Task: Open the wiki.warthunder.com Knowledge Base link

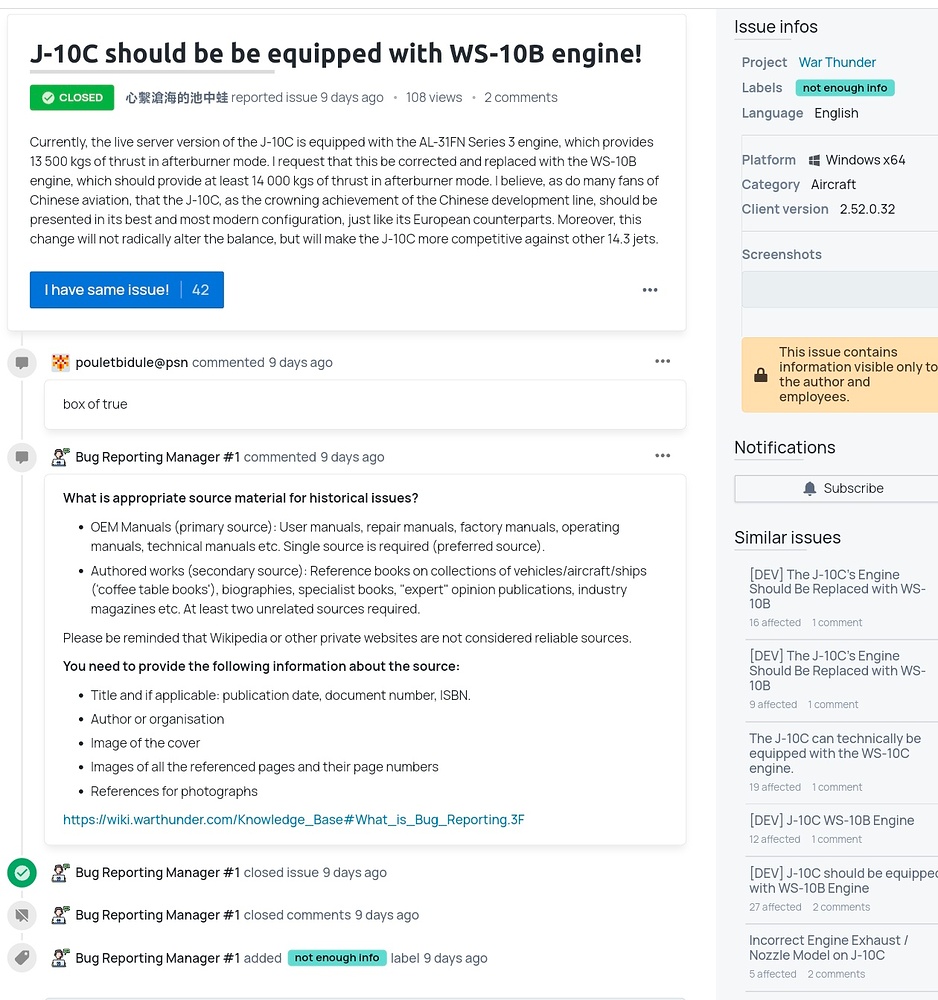Action: tap(293, 820)
